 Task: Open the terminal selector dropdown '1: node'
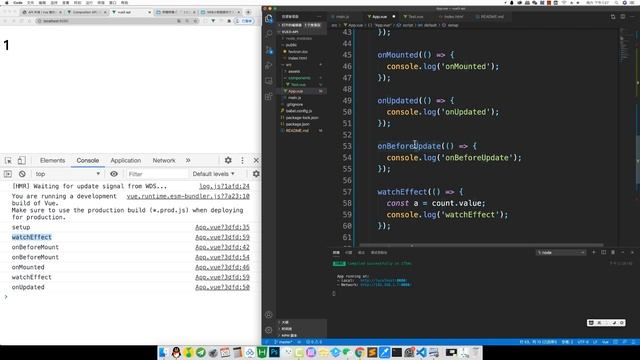[561, 253]
